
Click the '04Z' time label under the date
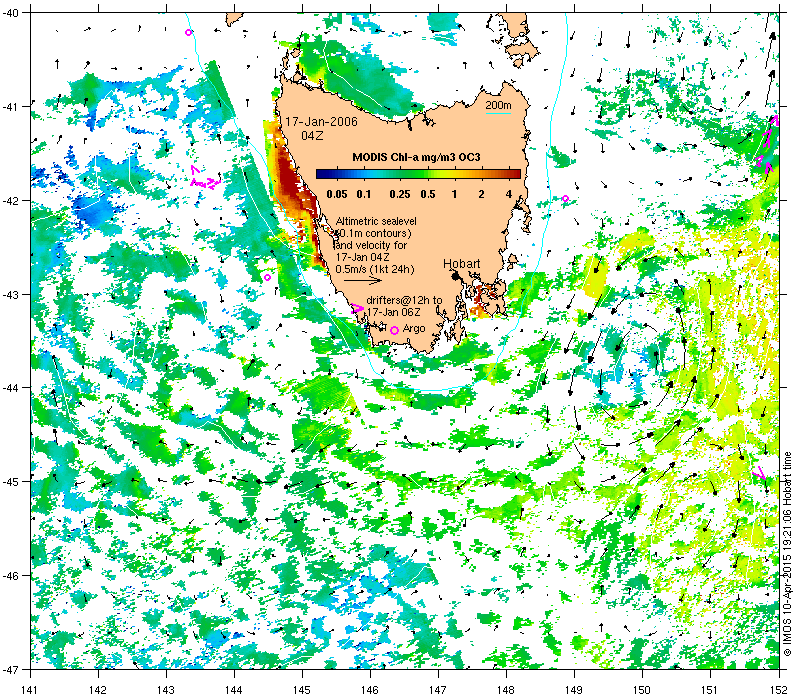coord(312,136)
